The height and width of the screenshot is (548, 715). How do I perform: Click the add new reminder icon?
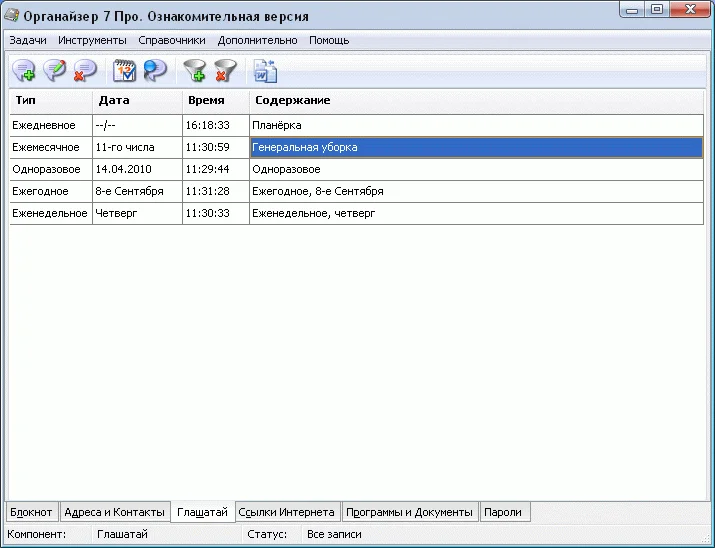24,70
